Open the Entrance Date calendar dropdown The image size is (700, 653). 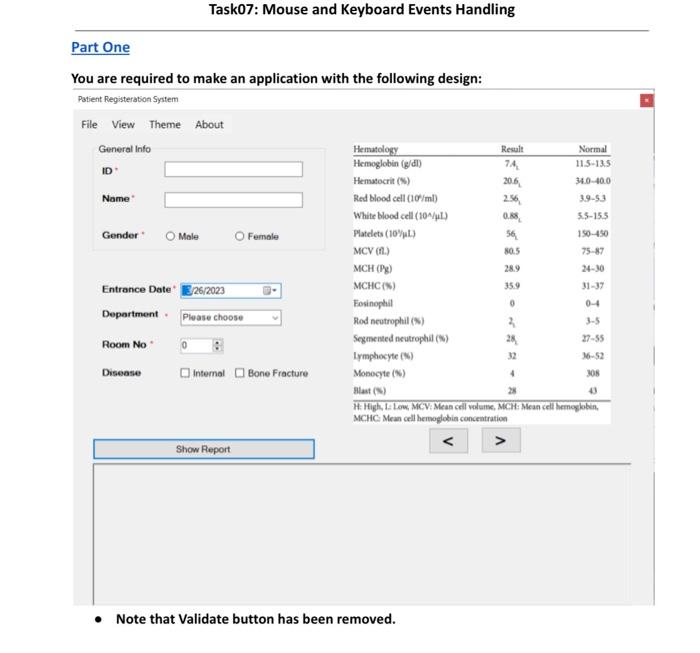click(x=270, y=291)
